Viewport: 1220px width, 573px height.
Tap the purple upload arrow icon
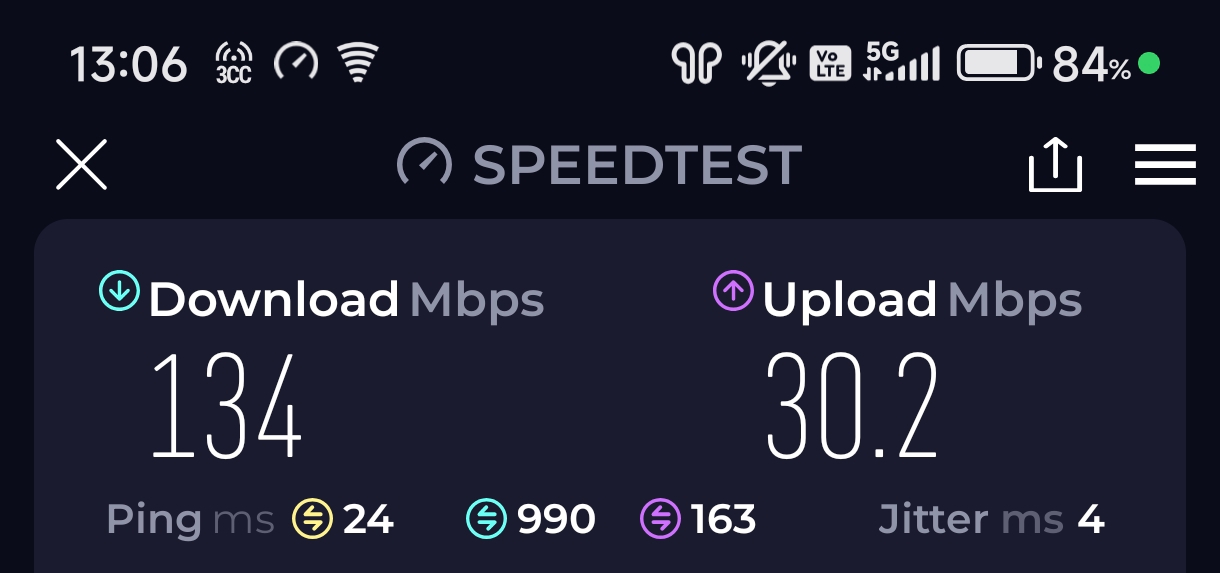(x=732, y=291)
